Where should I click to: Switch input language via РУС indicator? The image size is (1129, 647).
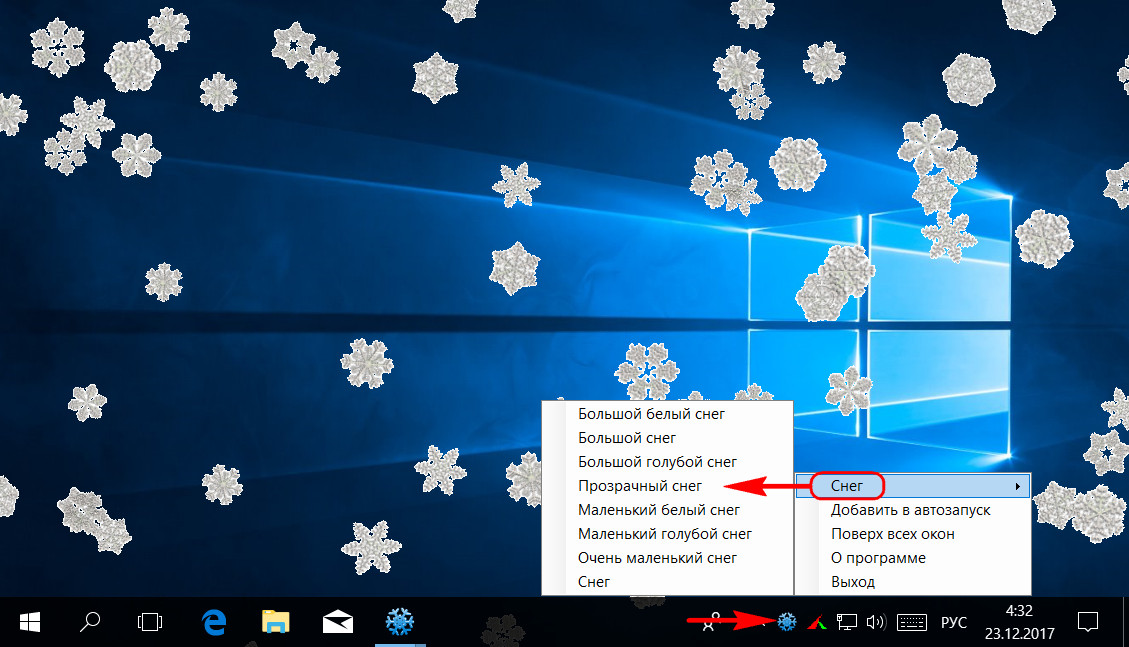click(953, 623)
